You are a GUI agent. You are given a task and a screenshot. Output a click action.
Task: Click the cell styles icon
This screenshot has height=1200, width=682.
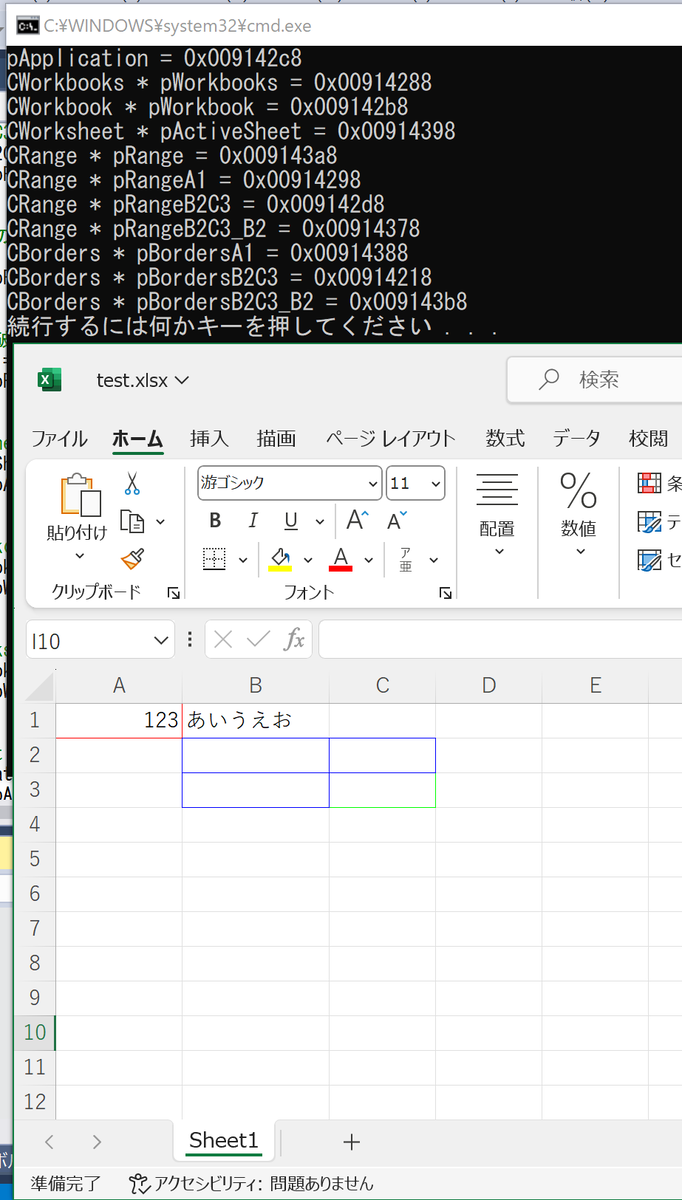tap(650, 559)
